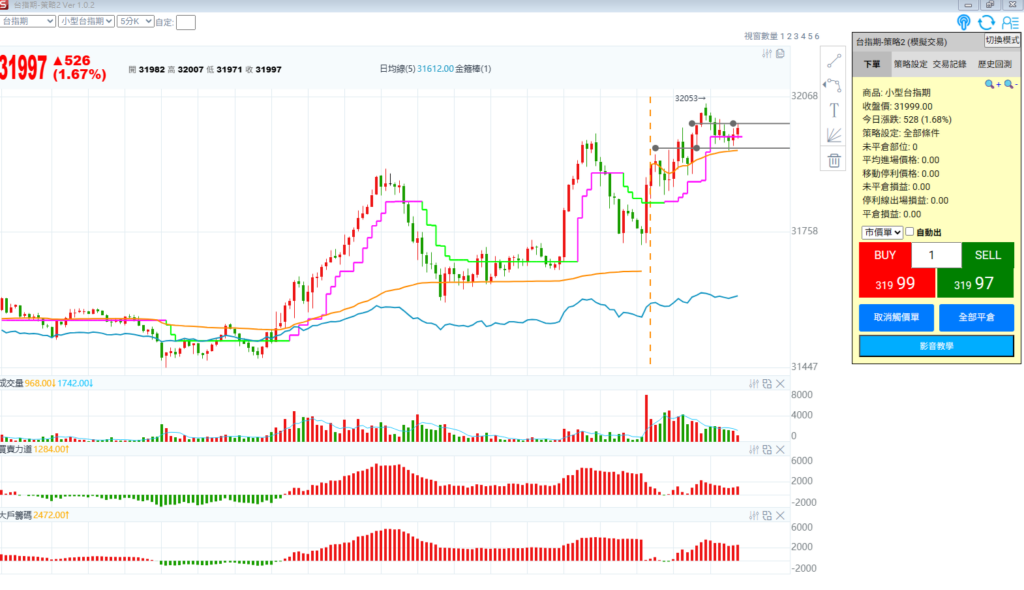Click the blue refresh arrows icon
The image size is (1024, 590).
(x=986, y=22)
